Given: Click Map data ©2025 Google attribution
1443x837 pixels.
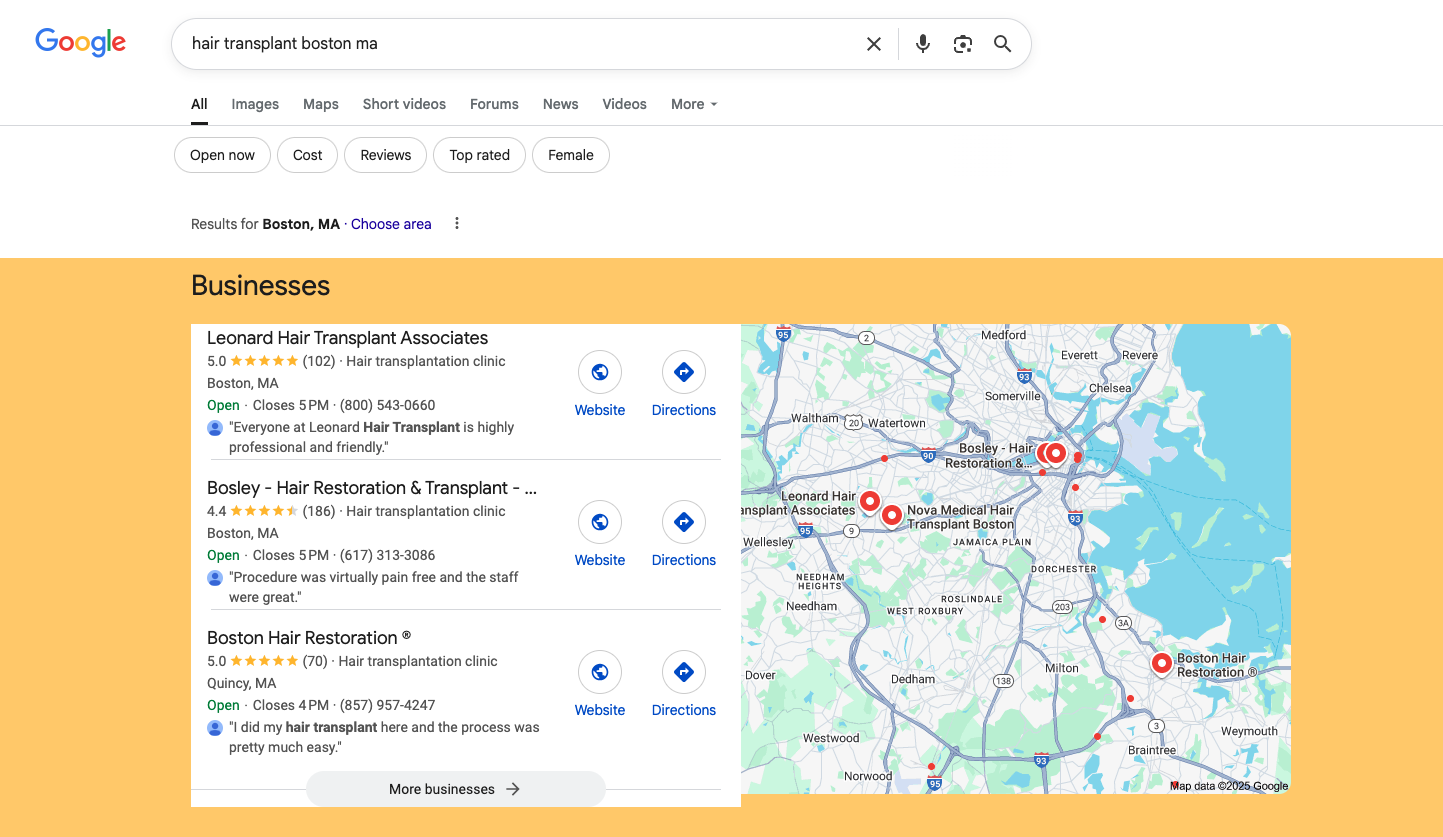Looking at the screenshot, I should click(1230, 786).
